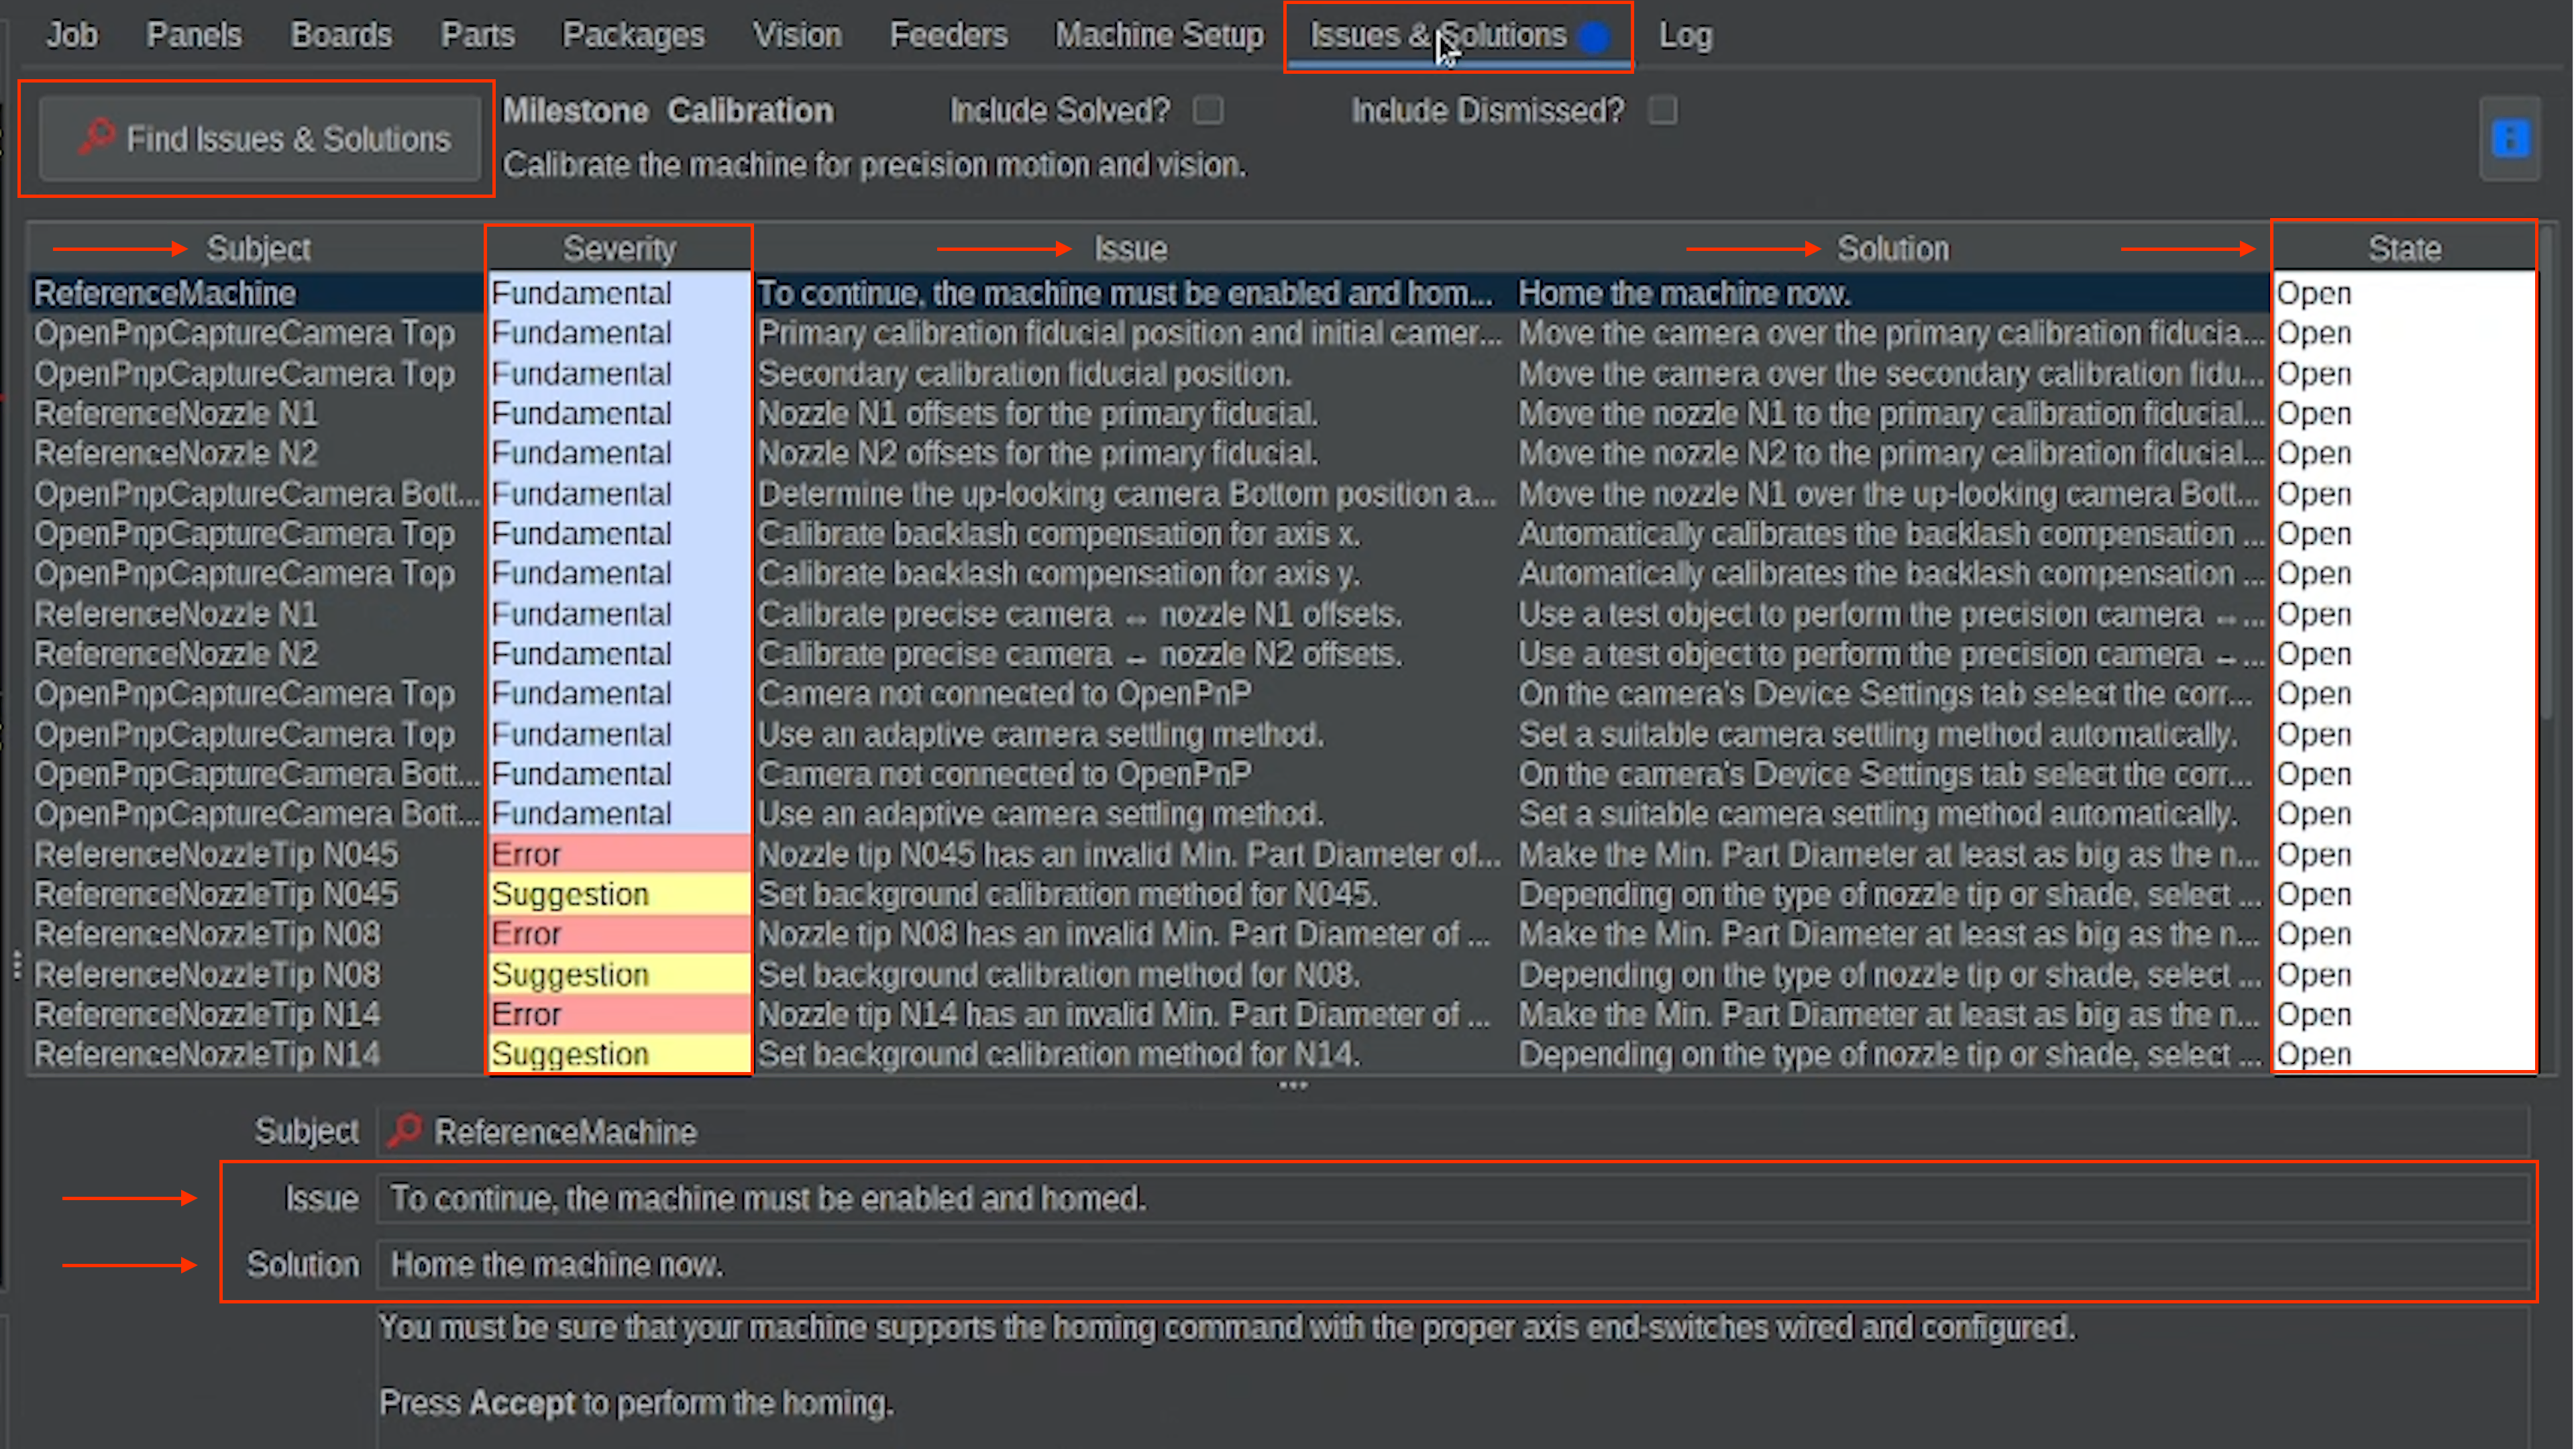Click the wrench icon next to ReferenceMachine subject
Image resolution: width=2576 pixels, height=1449 pixels.
(x=405, y=1131)
